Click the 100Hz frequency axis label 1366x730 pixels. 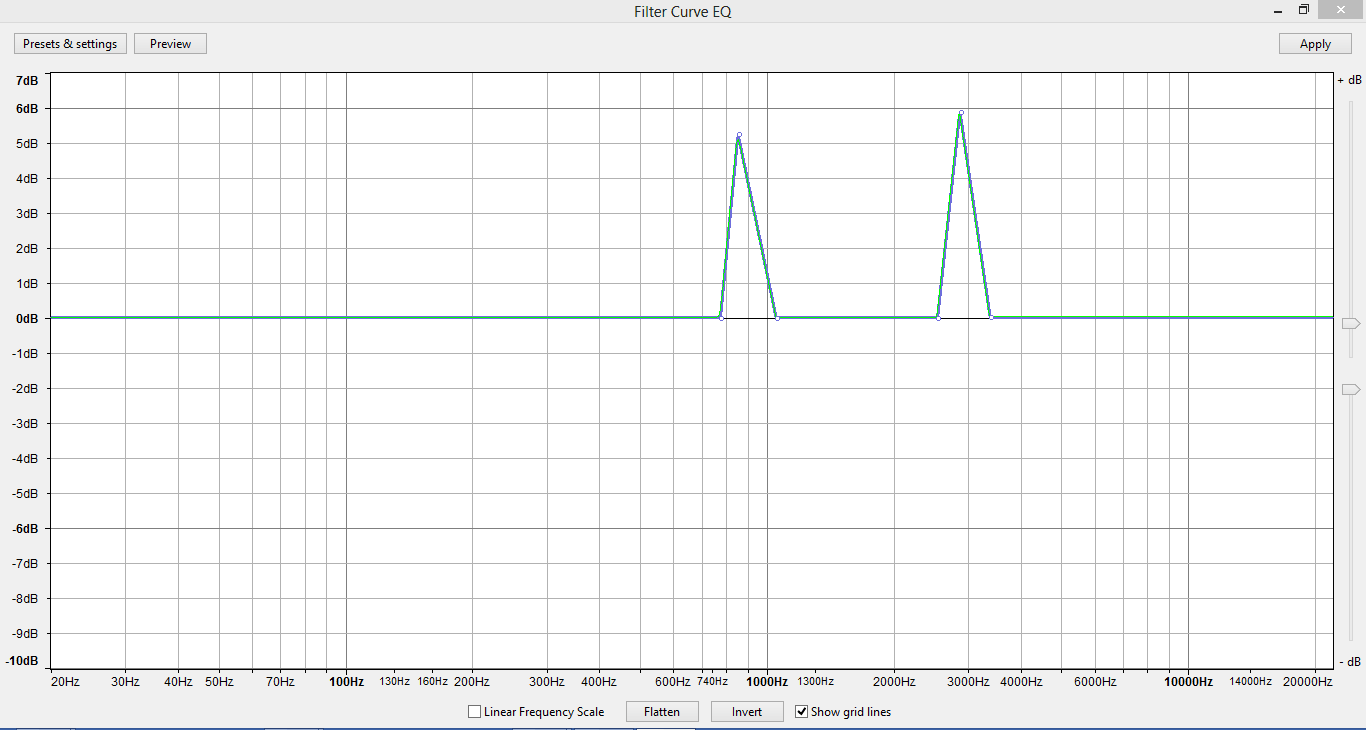tap(346, 682)
